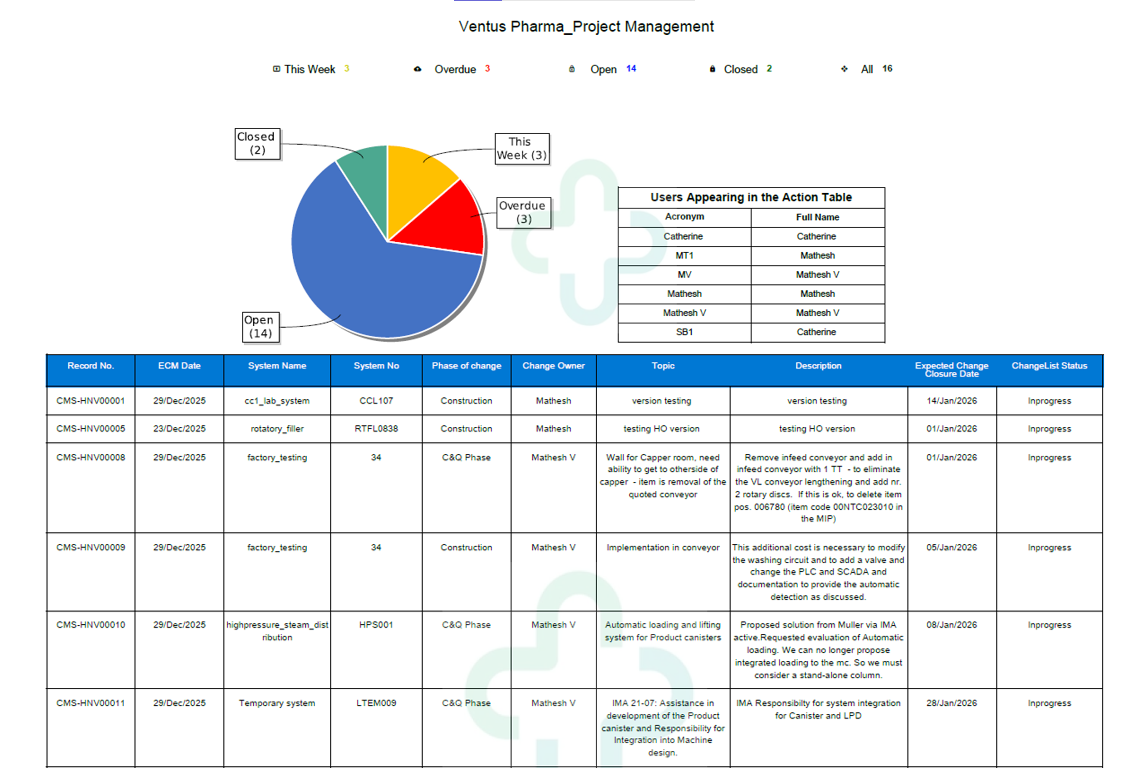The width and height of the screenshot is (1145, 768).
Task: Click the Change Owner column header
Action: pos(553,366)
